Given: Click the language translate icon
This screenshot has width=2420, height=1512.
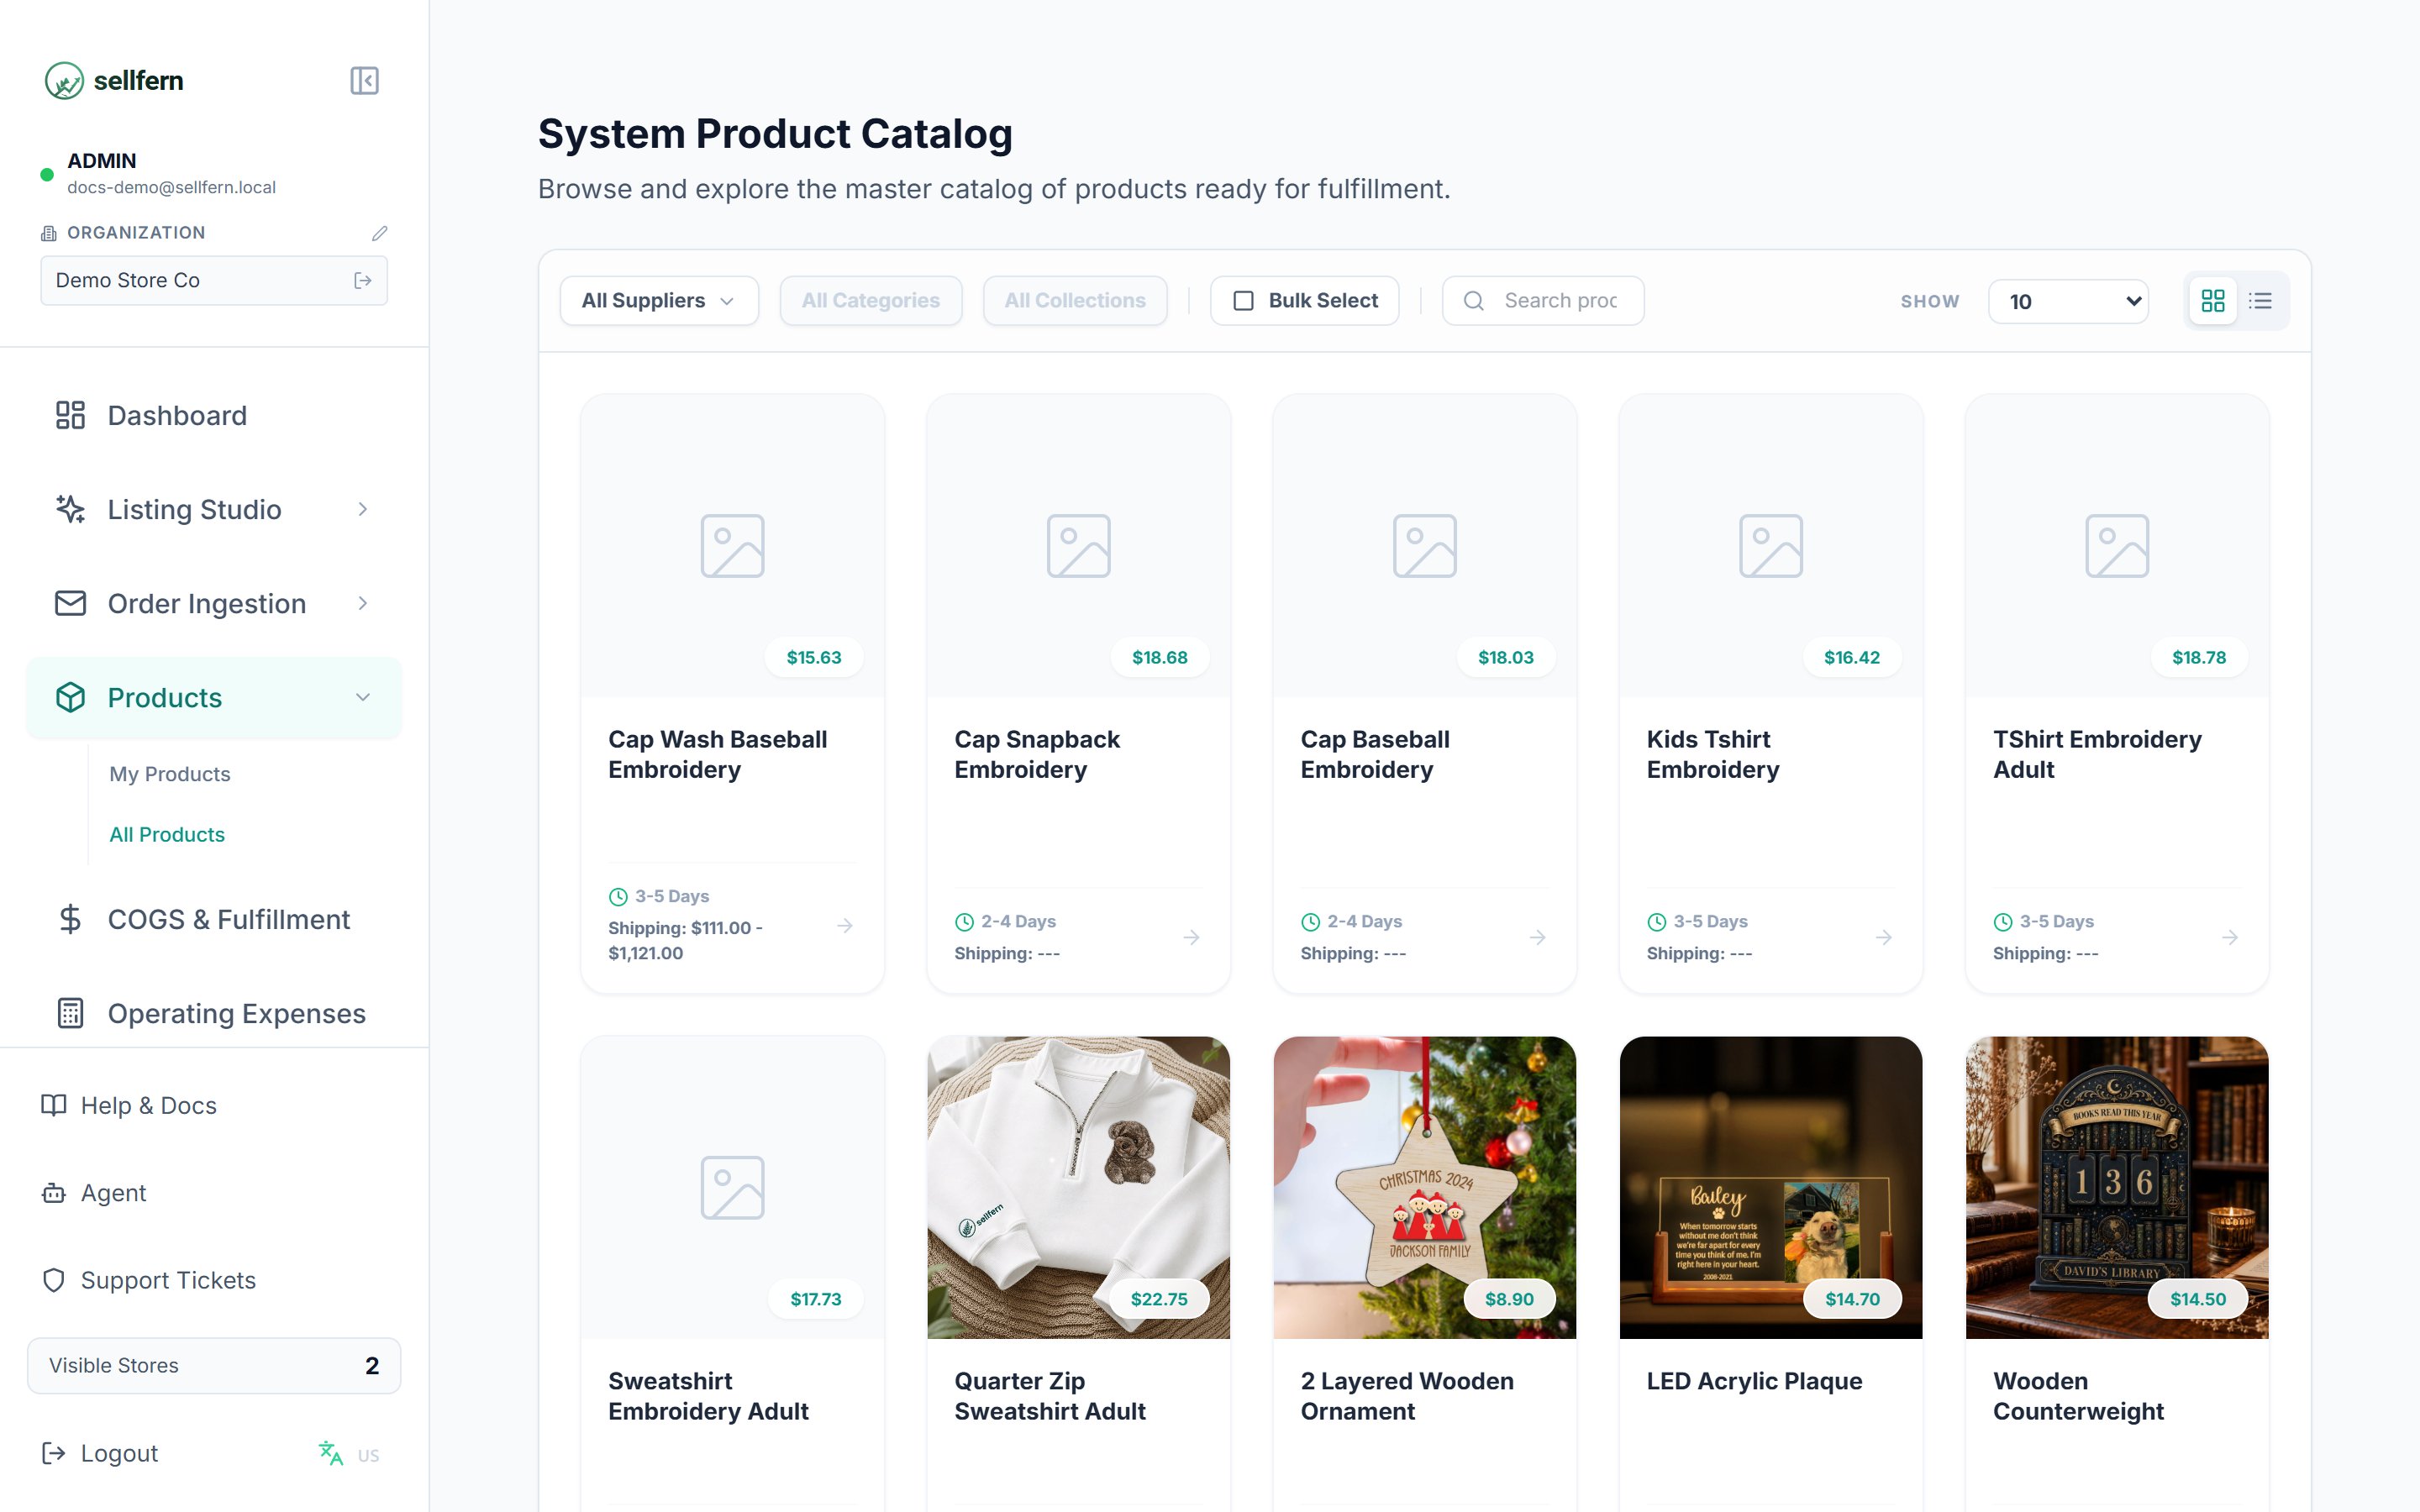Looking at the screenshot, I should (330, 1453).
